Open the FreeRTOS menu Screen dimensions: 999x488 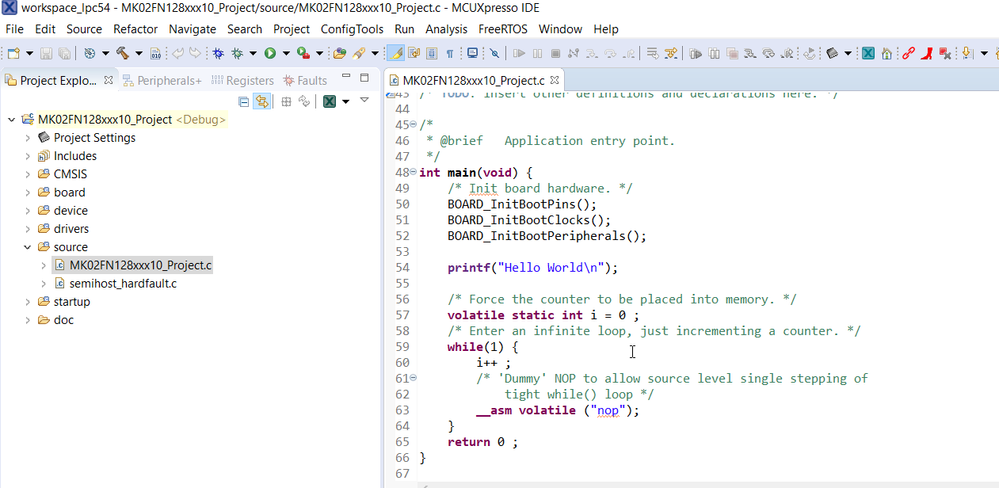click(503, 29)
